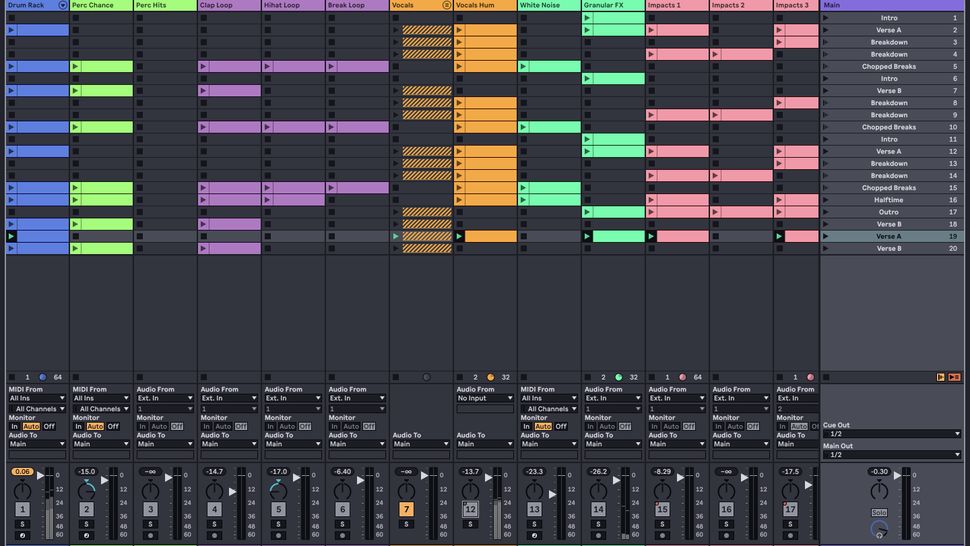This screenshot has width=970, height=546.
Task: Launch Impacts 1 clip in Outro scene
Action: click(651, 212)
